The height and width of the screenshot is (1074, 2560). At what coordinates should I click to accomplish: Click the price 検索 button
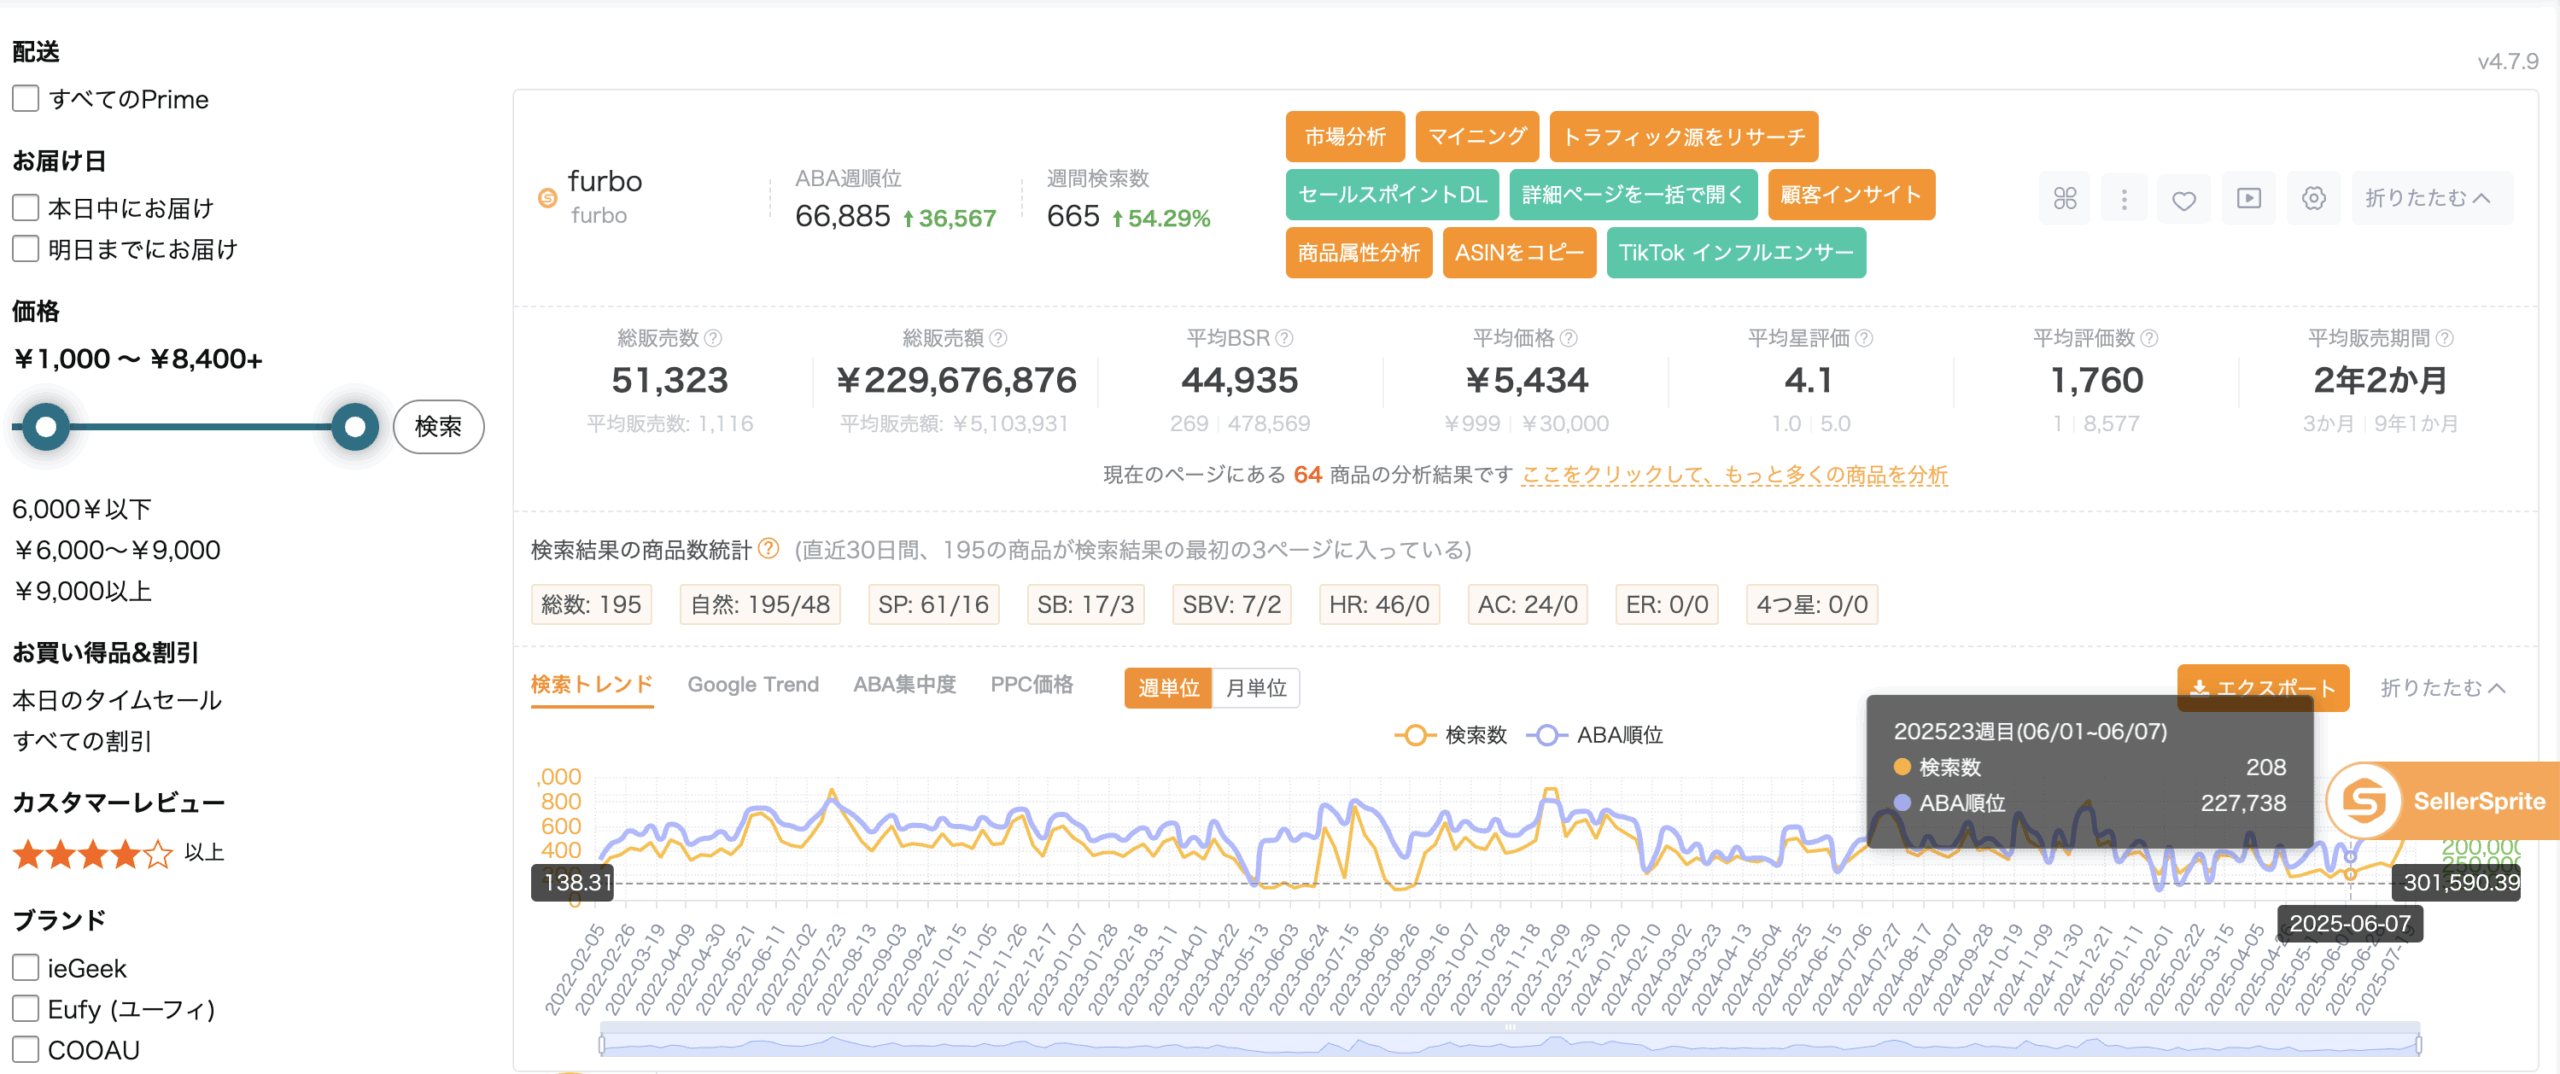[x=438, y=427]
